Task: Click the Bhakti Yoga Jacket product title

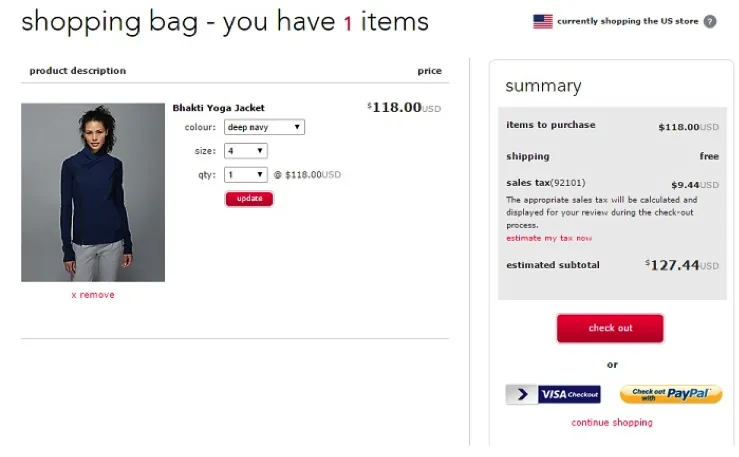Action: 218,108
